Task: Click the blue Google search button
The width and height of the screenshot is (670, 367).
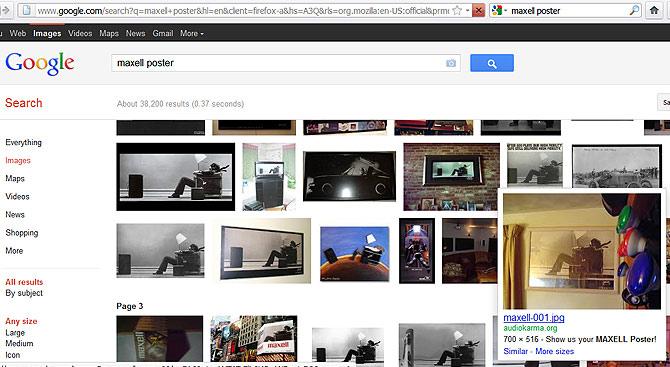Action: click(492, 63)
